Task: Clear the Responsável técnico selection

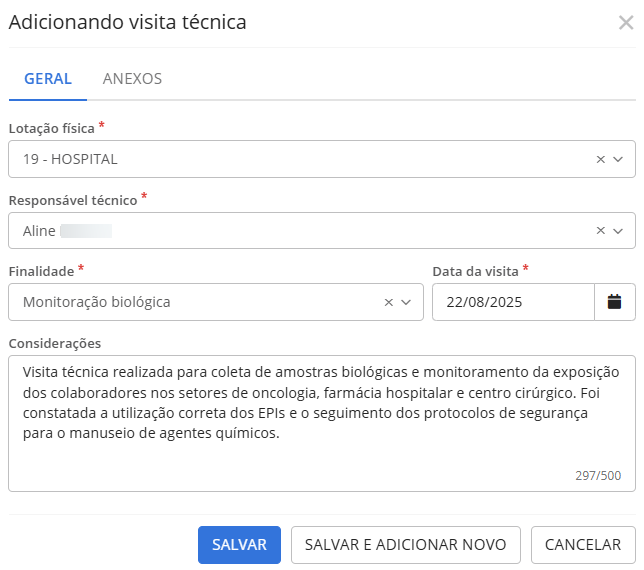Action: 600,231
